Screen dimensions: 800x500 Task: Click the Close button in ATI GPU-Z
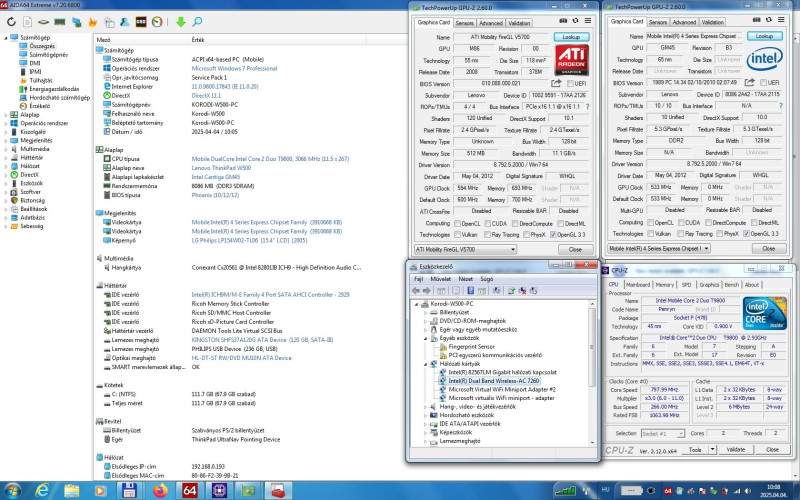tap(575, 249)
